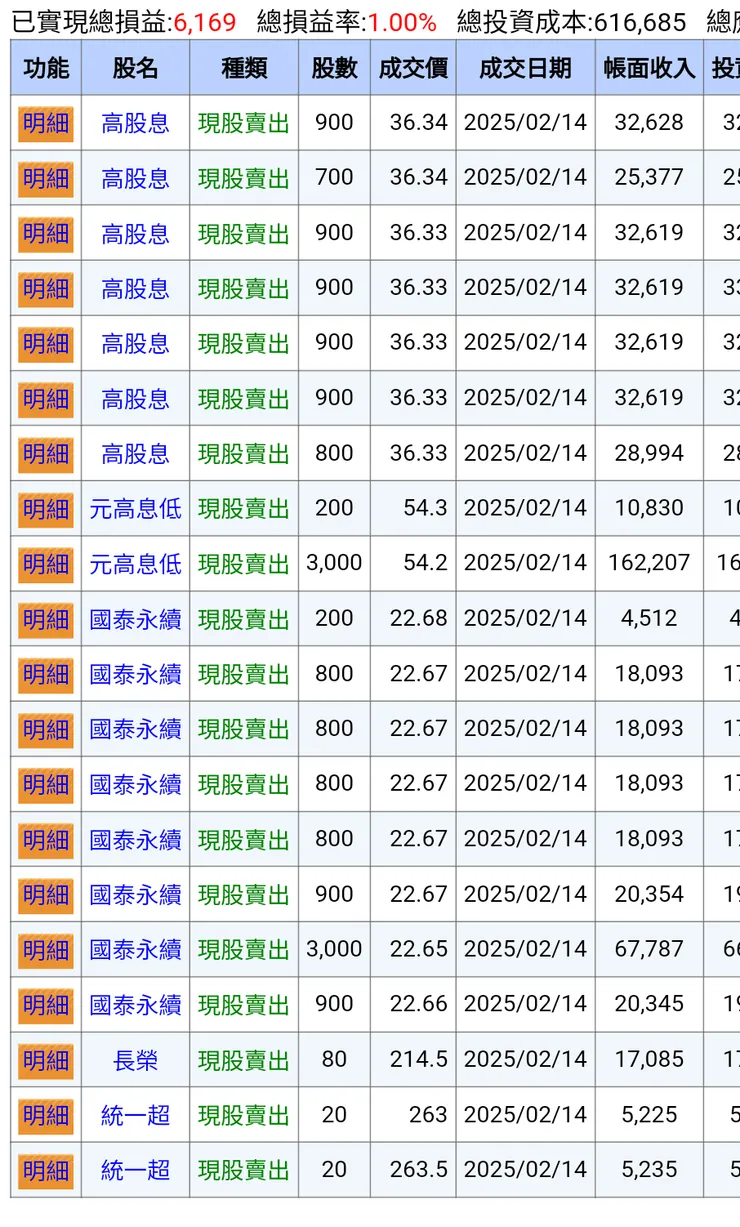
Task: Click 國泰永續 link in the 4,512 income row
Action: pos(135,619)
